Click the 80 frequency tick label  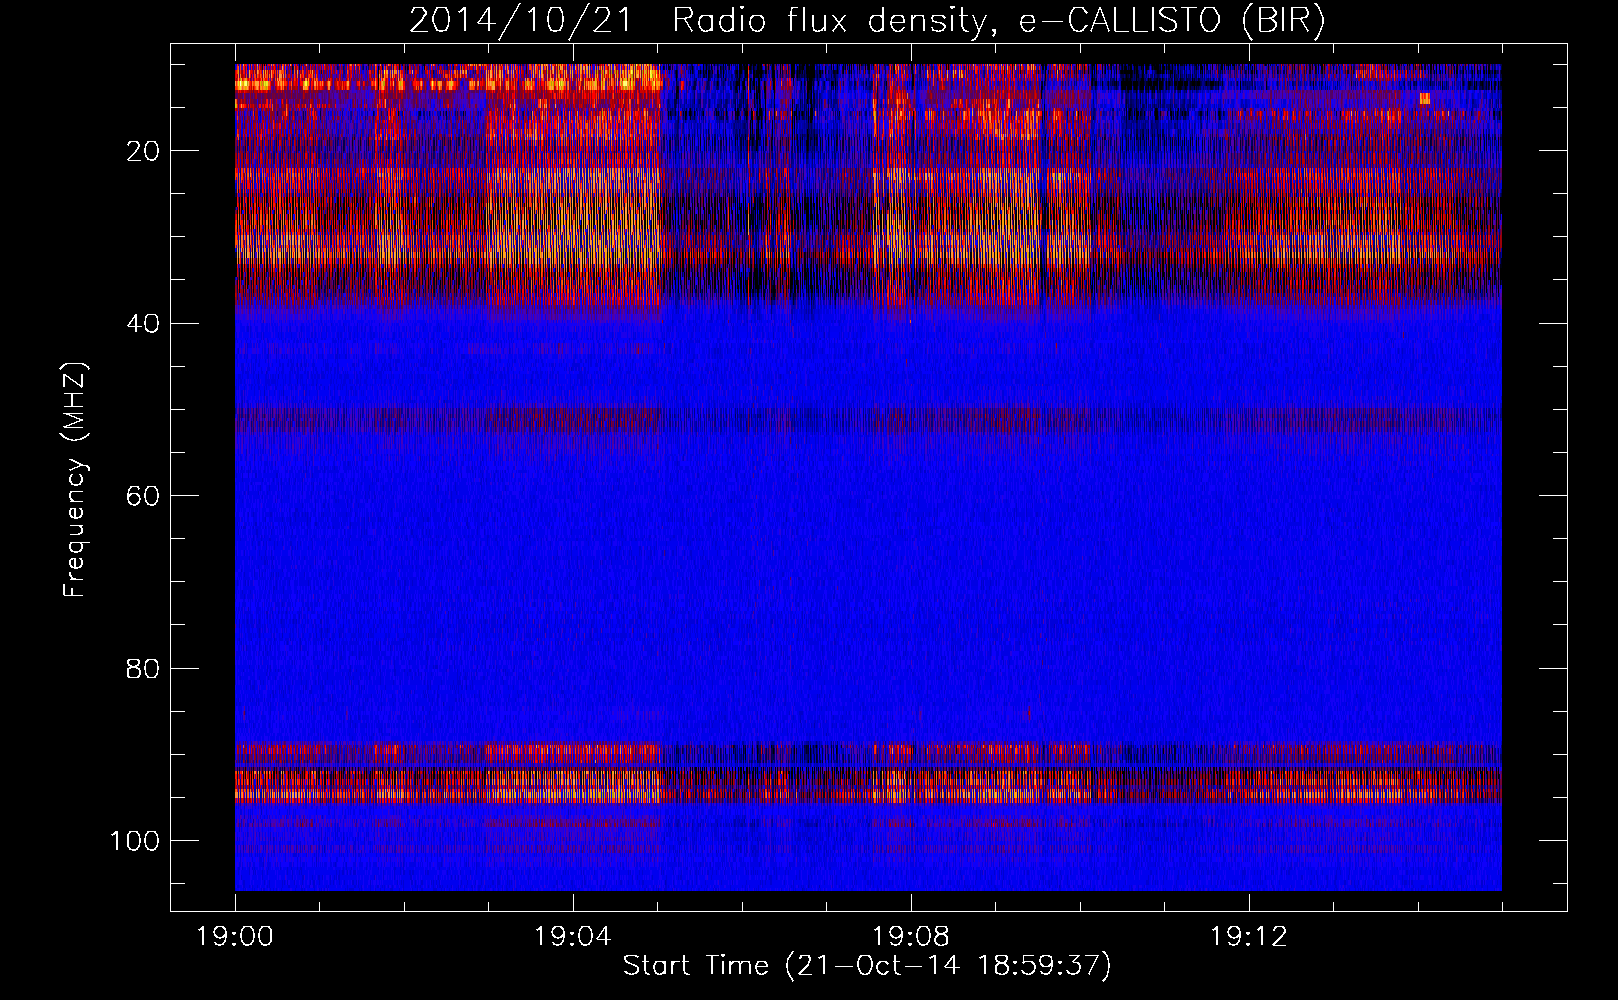144,668
